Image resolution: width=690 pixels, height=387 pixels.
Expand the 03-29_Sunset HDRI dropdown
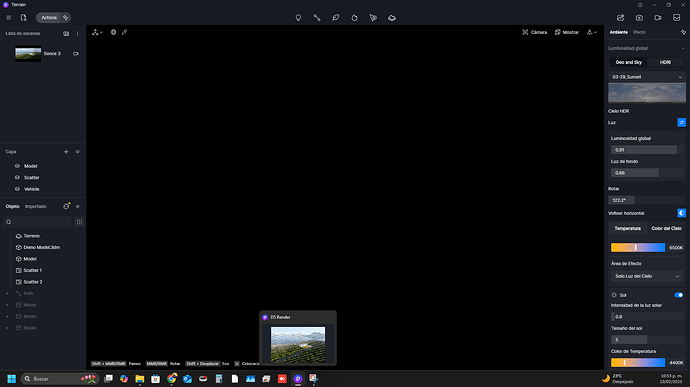point(647,77)
